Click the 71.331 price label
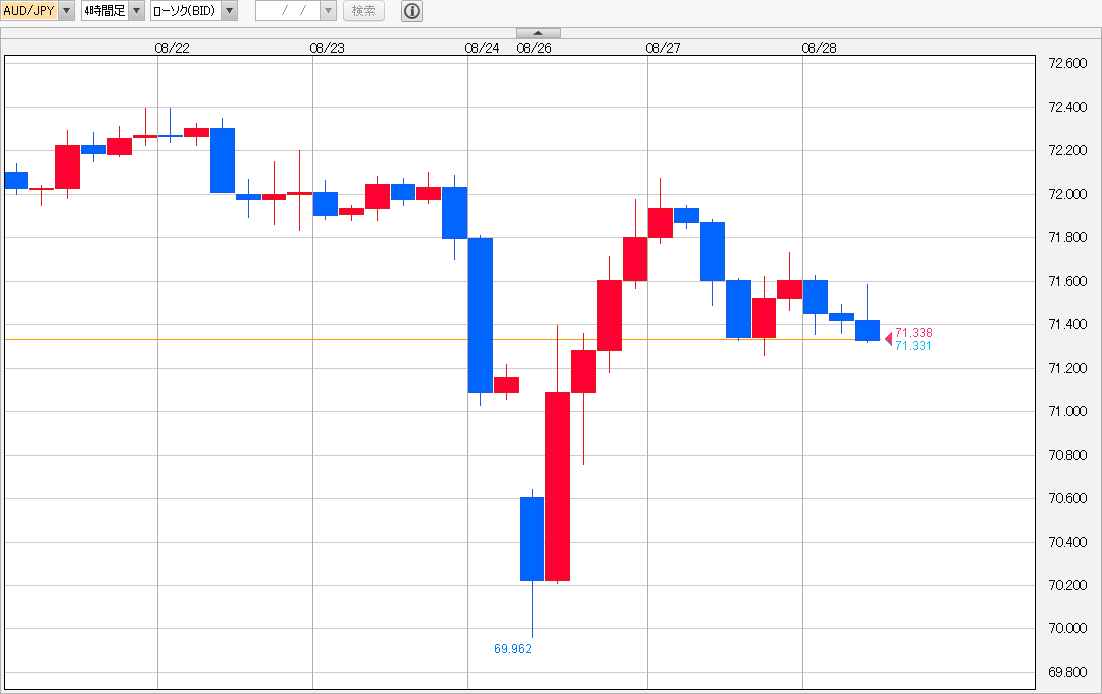This screenshot has height=694, width=1102. tap(914, 346)
